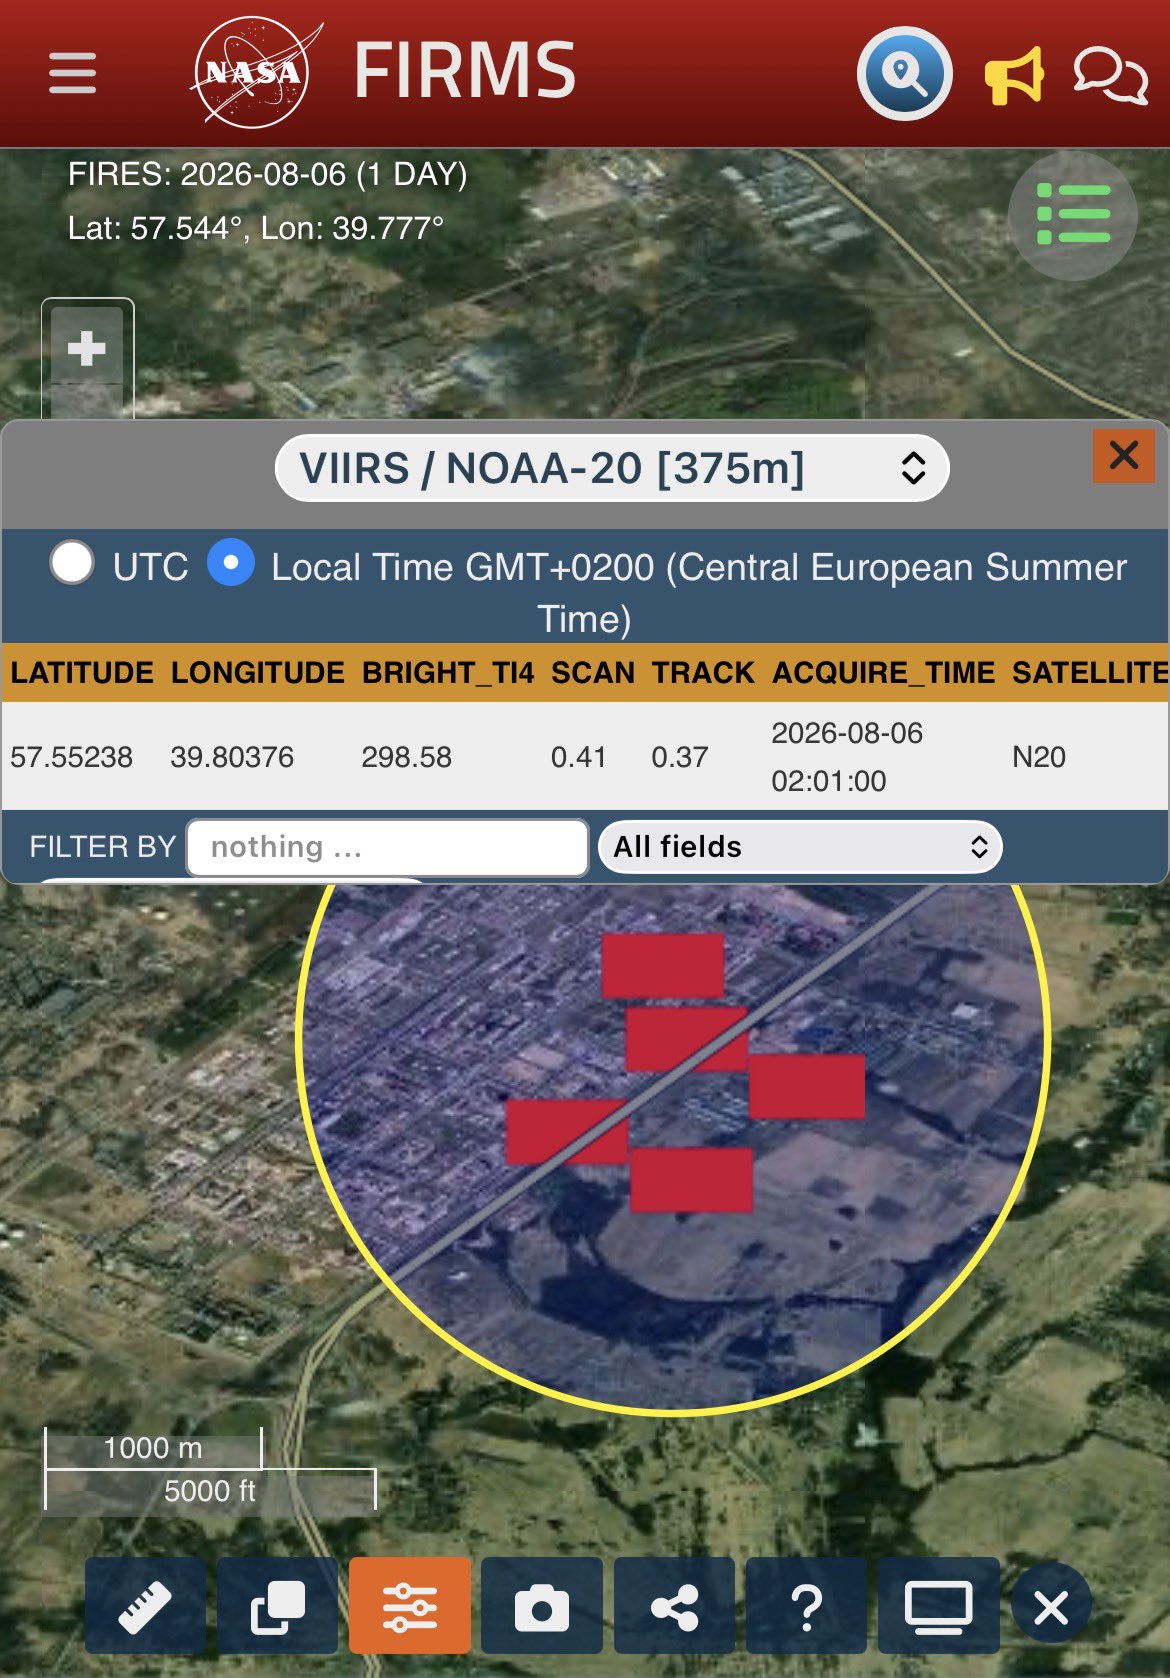Click the track value 0.37
Viewport: 1170px width, 1678px height.
click(680, 757)
